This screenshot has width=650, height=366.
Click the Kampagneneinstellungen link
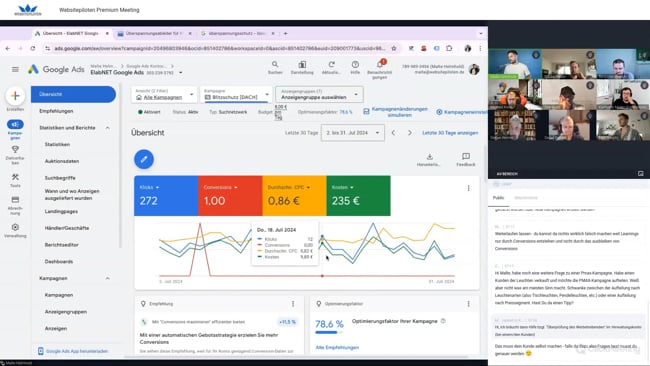pyautogui.click(x=461, y=112)
